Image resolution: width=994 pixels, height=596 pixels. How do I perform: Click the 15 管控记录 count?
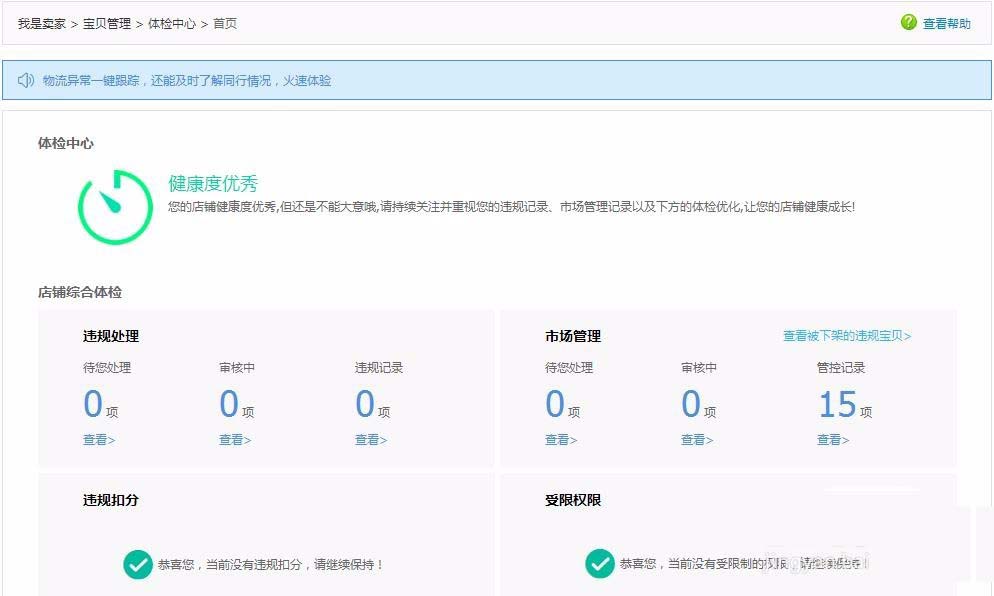click(837, 404)
